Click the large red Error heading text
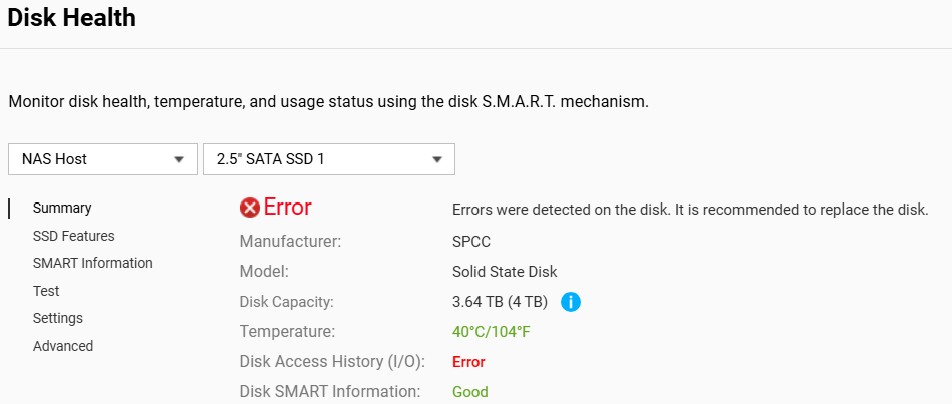Image resolution: width=952 pixels, height=404 pixels. click(288, 208)
